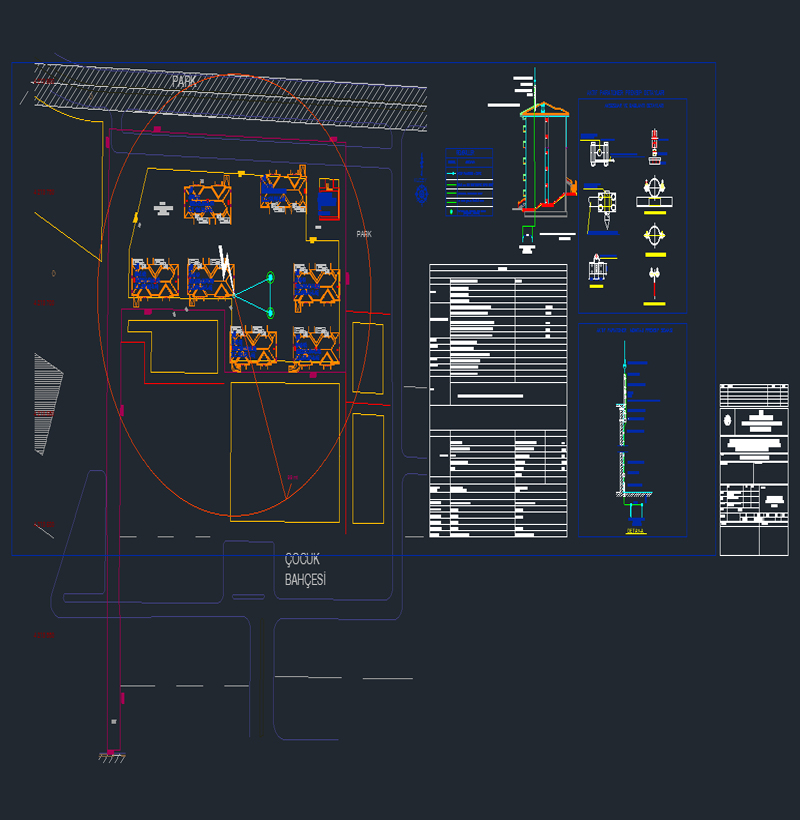Image resolution: width=800 pixels, height=820 pixels.
Task: Click the lower cyan circular node
Action: coord(270,313)
